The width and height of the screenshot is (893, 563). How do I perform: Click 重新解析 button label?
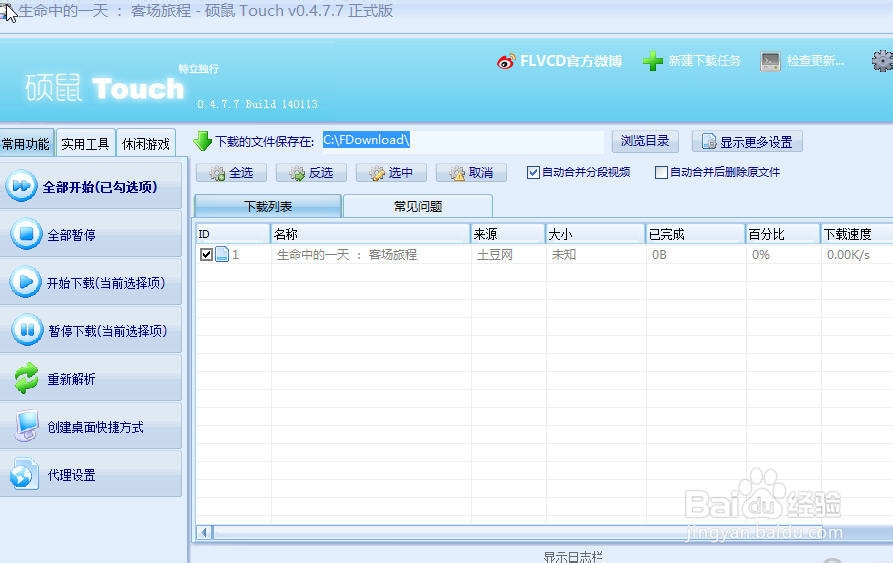click(x=71, y=379)
